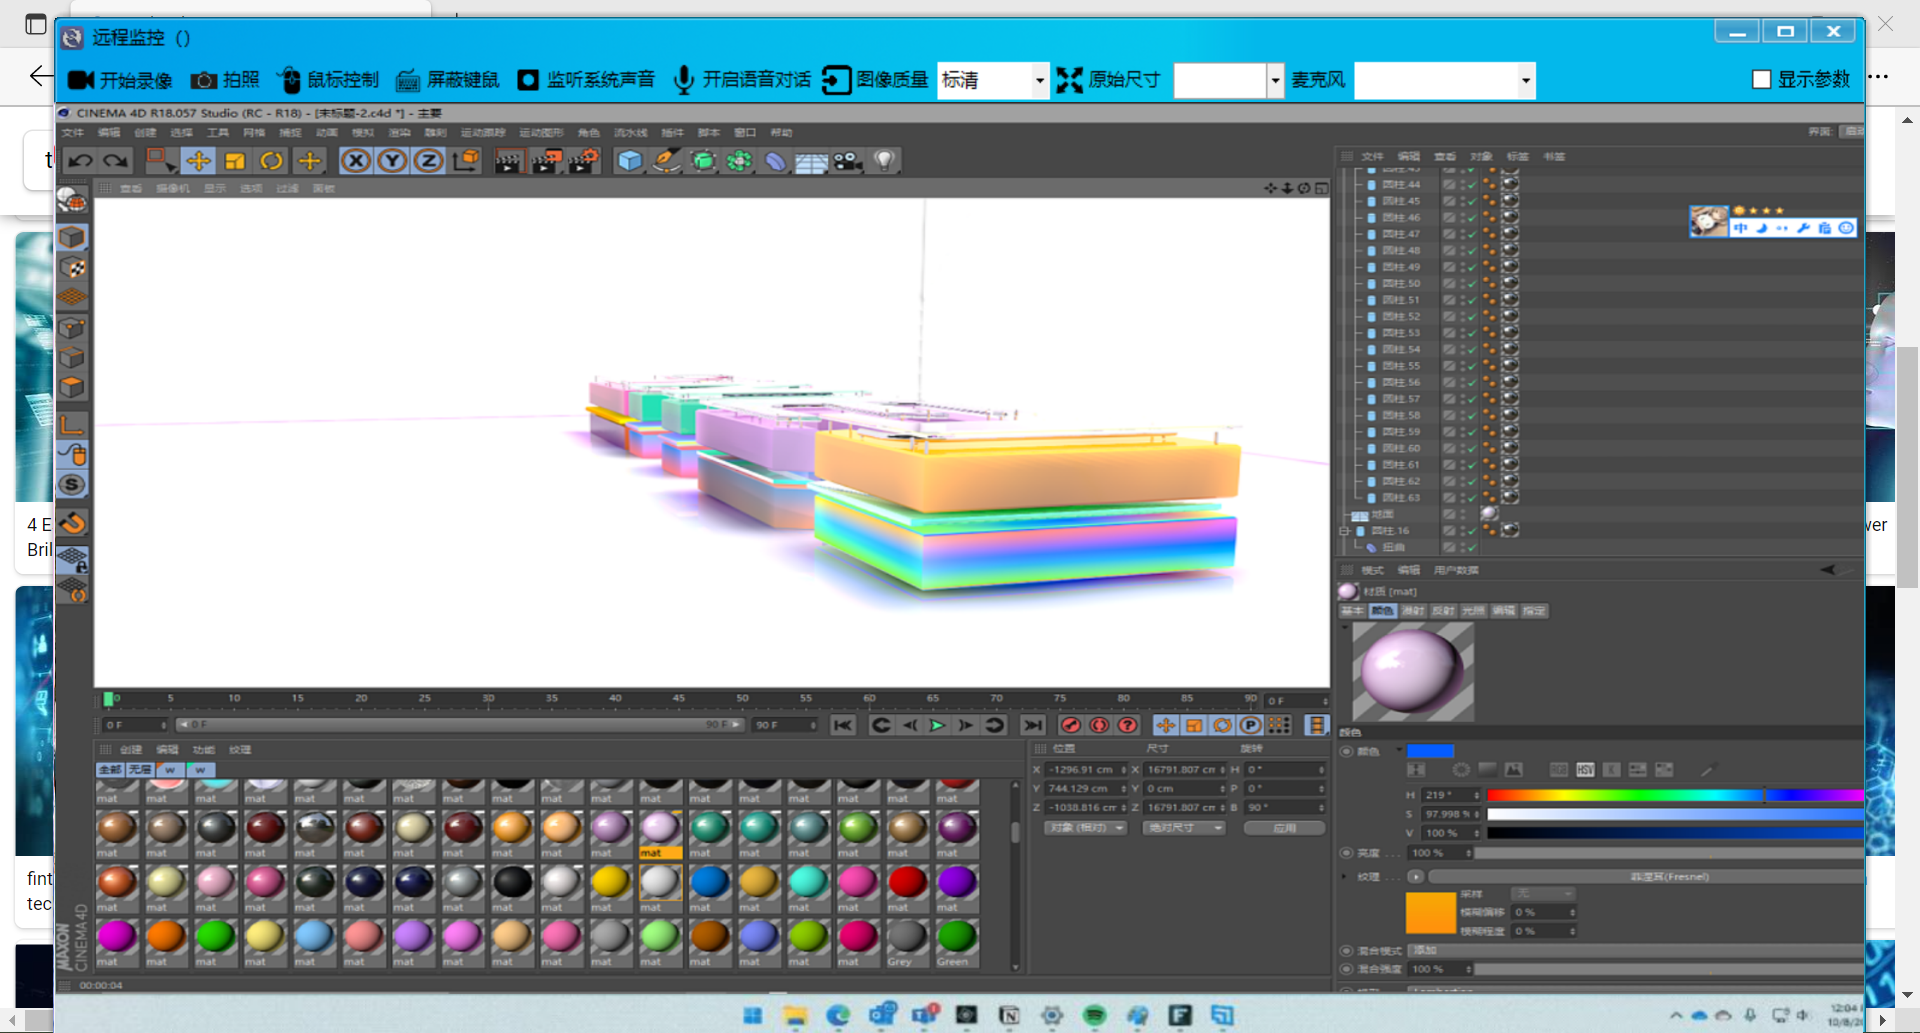Click the blue color swatch
This screenshot has width=1920, height=1033.
point(1430,751)
